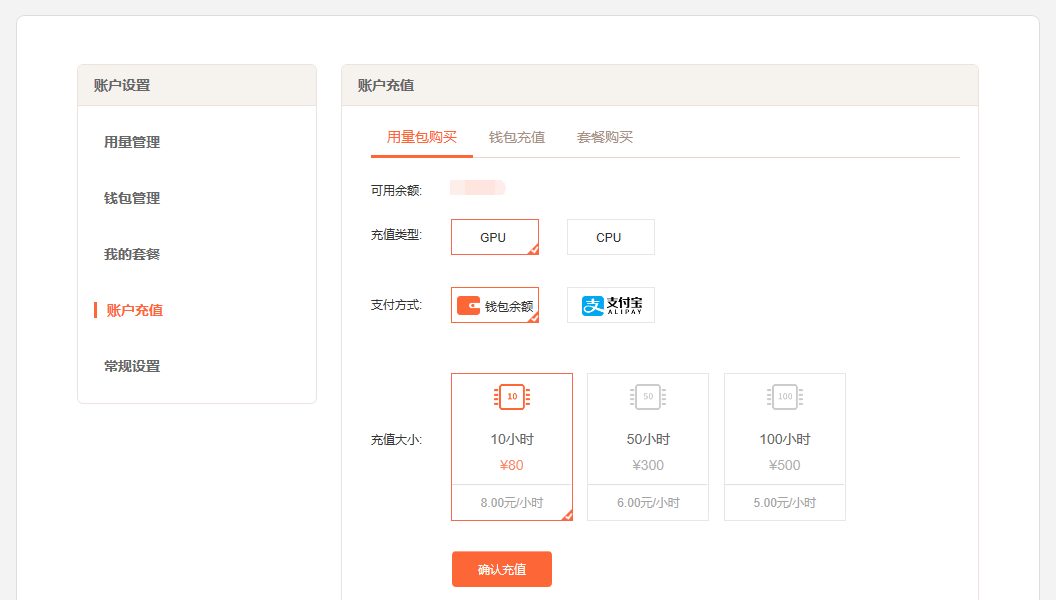Click the blurred available balance value
1056x600 pixels.
pos(478,188)
